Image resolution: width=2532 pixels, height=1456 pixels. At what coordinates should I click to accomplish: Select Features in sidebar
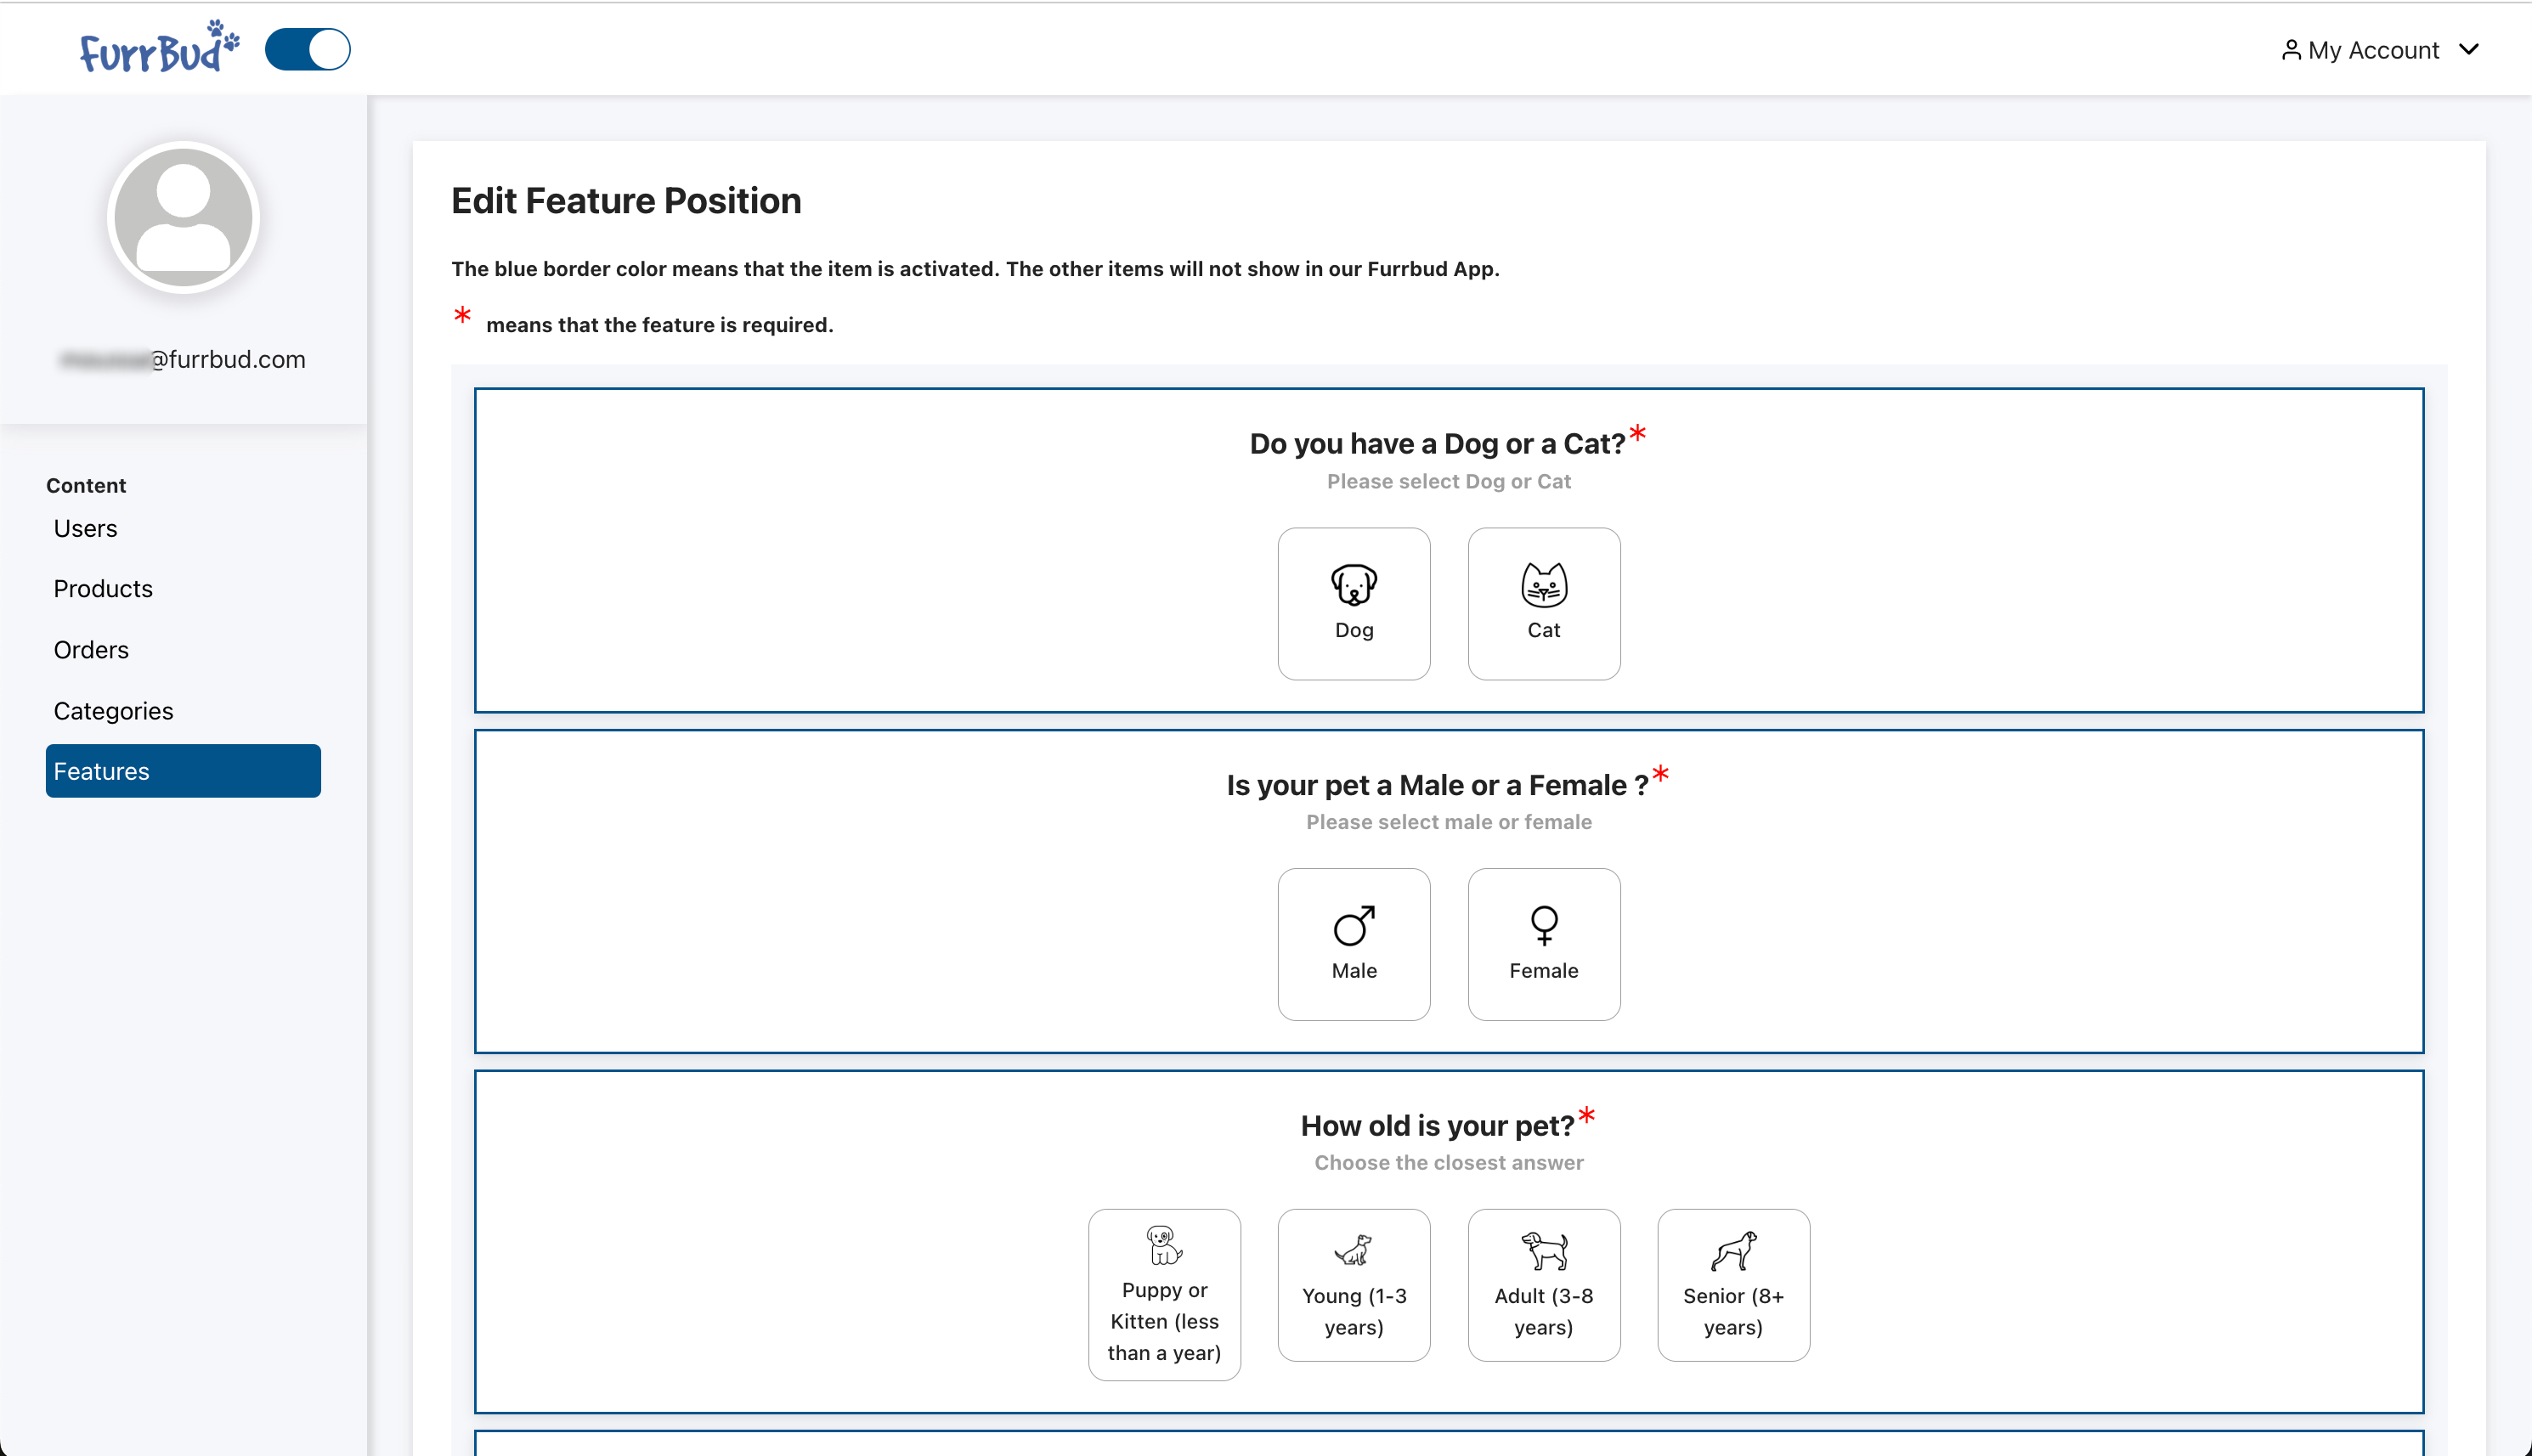tap(183, 771)
